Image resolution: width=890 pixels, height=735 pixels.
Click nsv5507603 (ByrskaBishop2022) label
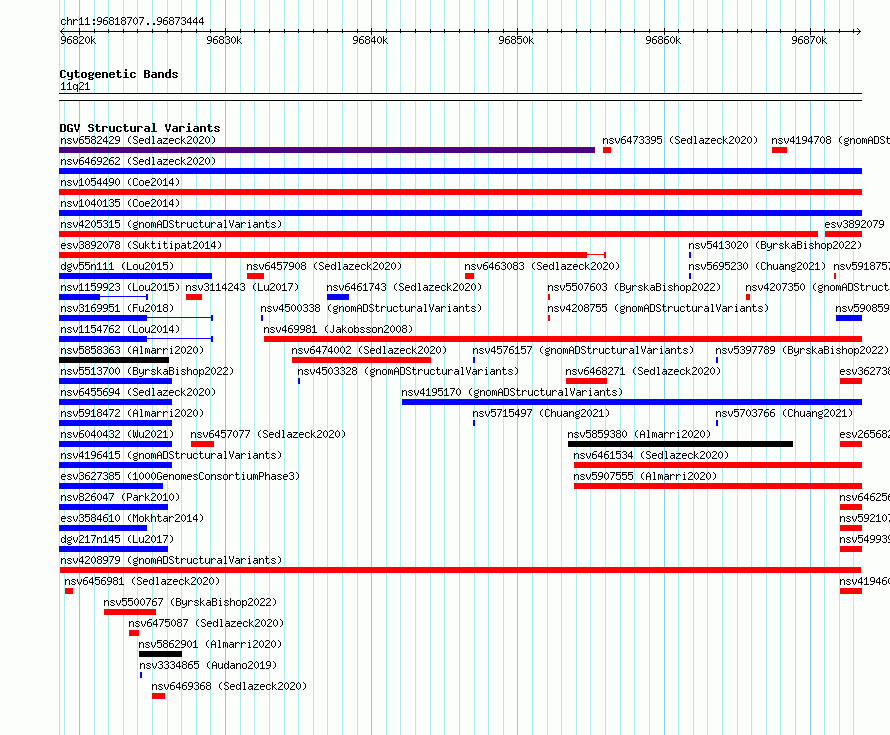click(x=634, y=287)
